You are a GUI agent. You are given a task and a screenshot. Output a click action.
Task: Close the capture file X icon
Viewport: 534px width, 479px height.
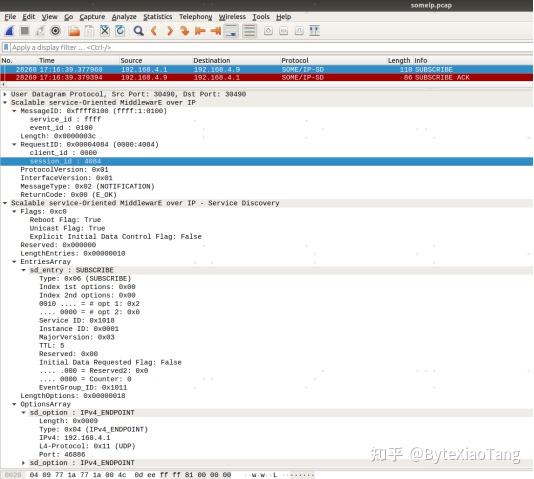(x=105, y=31)
